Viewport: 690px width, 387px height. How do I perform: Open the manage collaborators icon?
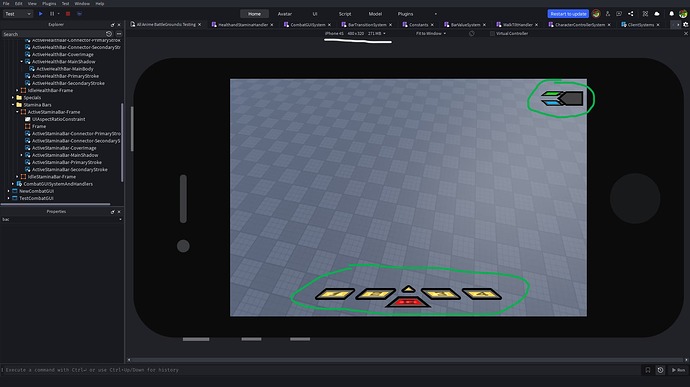[608, 14]
